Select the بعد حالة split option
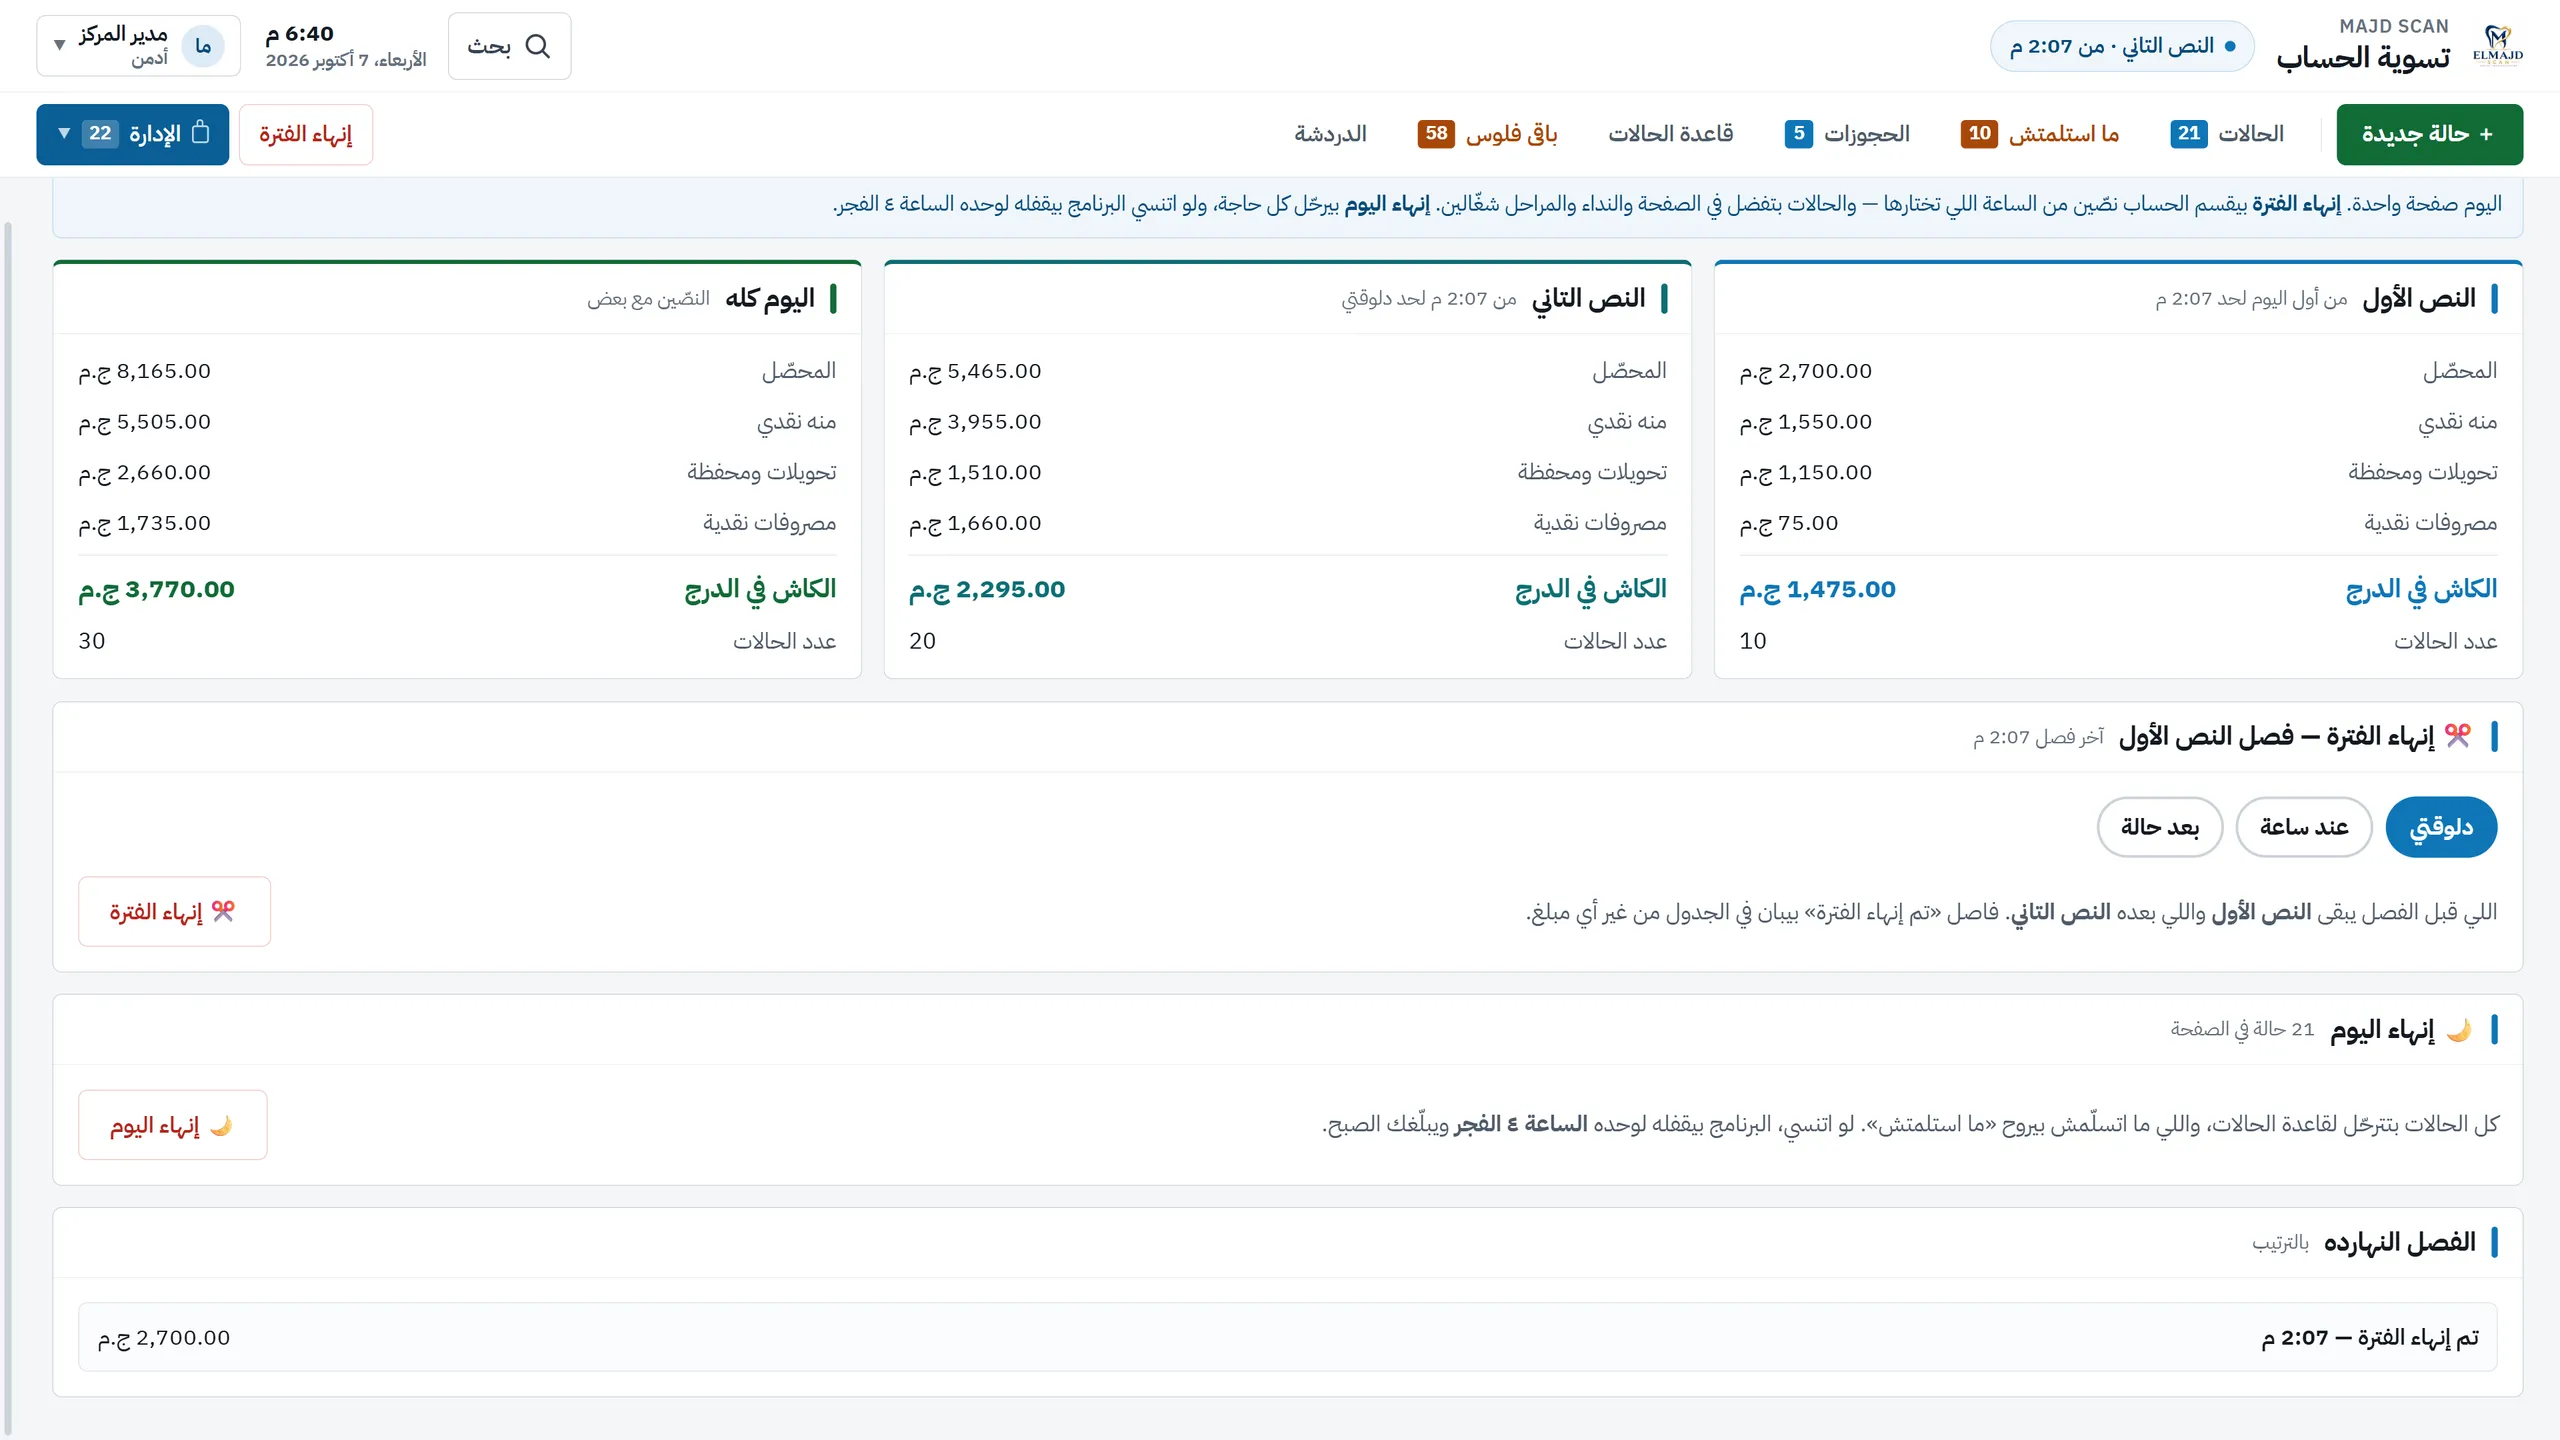This screenshot has width=2560, height=1440. click(2160, 827)
